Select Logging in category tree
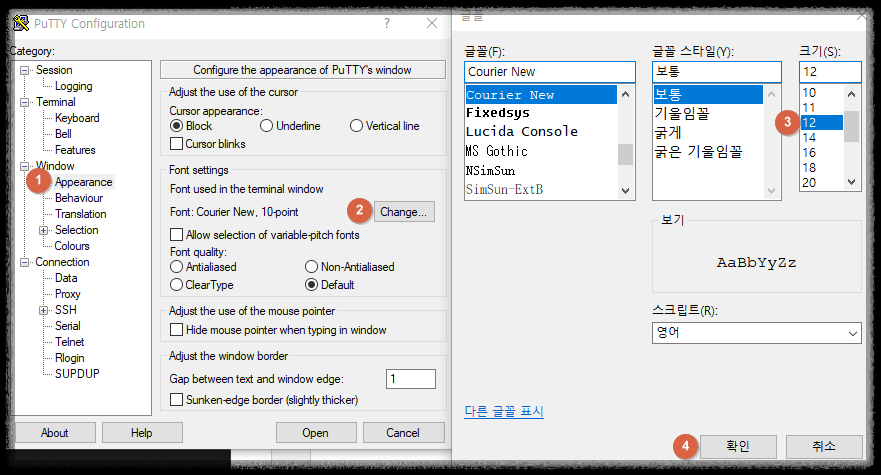Screen dimensions: 881x475 tap(74, 86)
